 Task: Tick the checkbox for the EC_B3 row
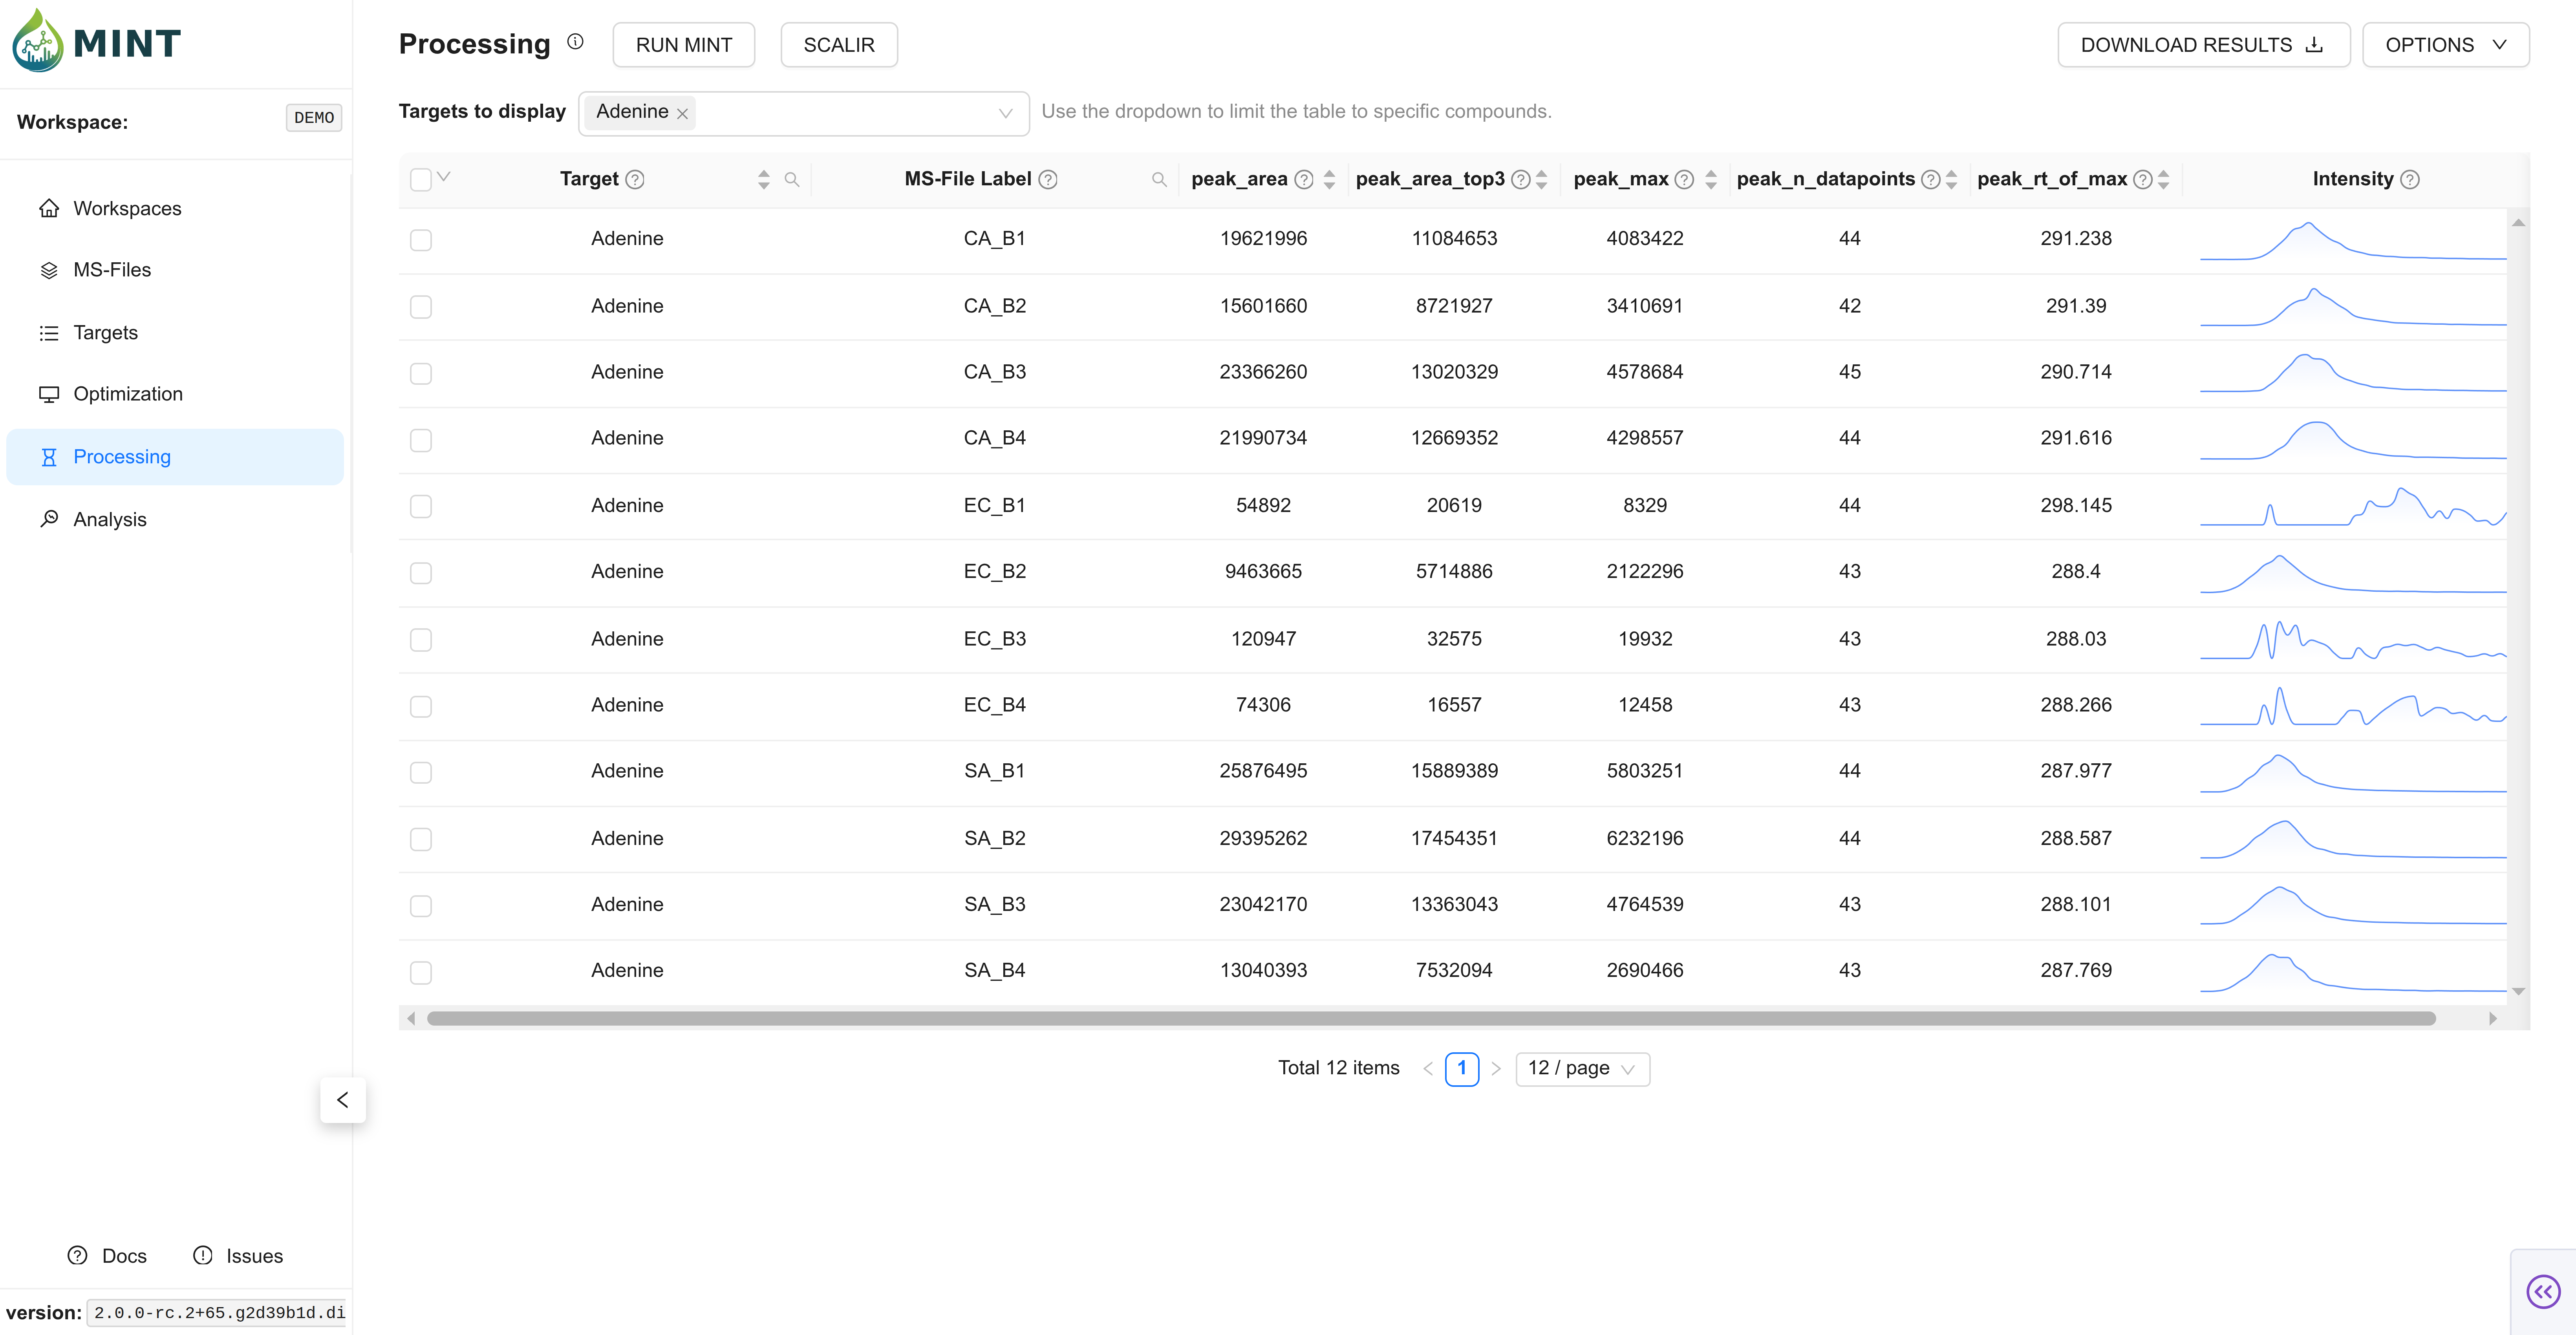(421, 640)
